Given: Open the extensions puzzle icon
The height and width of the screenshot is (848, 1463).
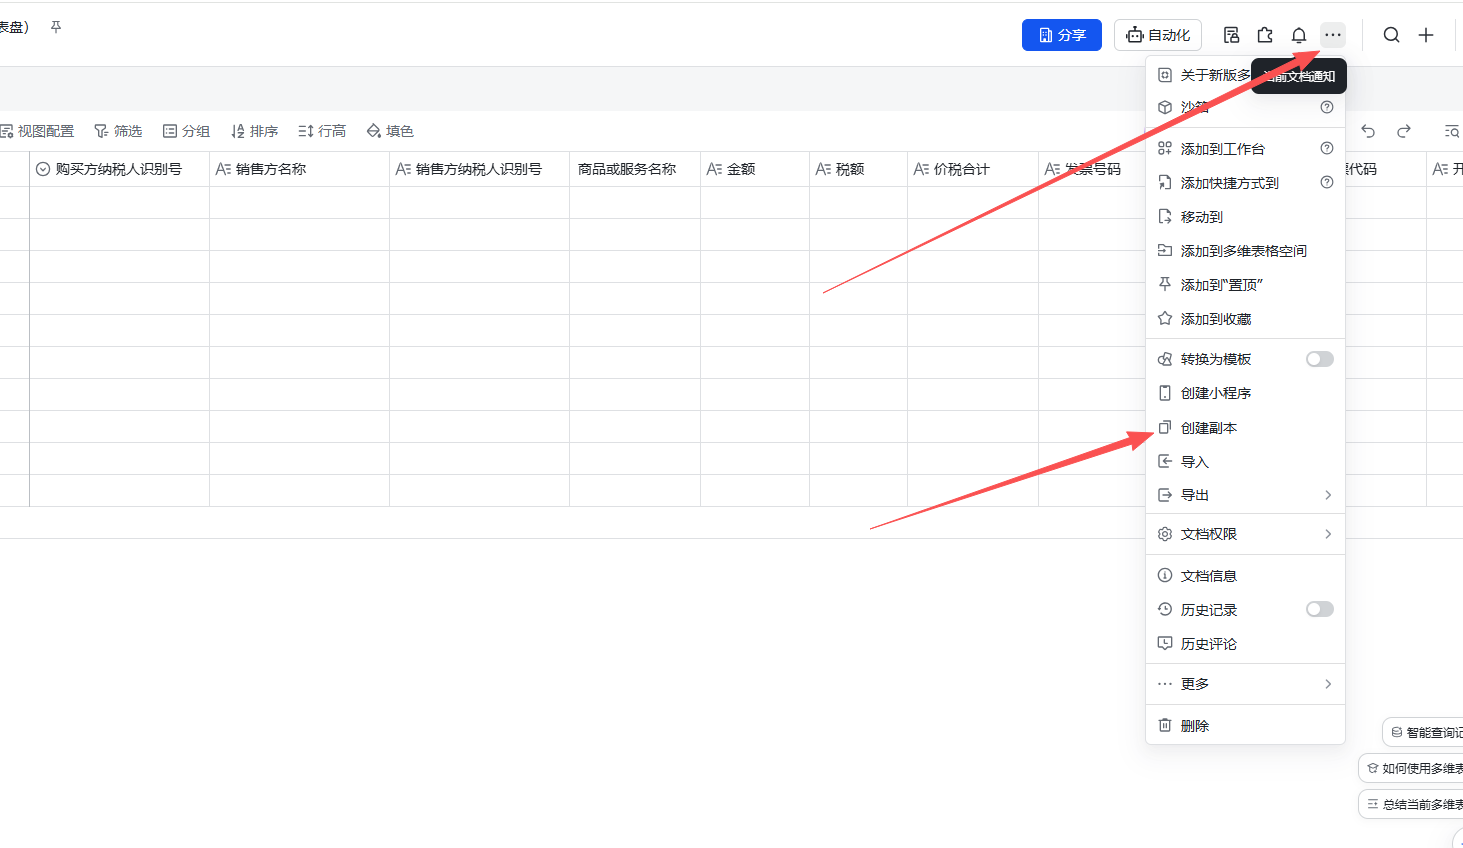Looking at the screenshot, I should (x=1265, y=35).
